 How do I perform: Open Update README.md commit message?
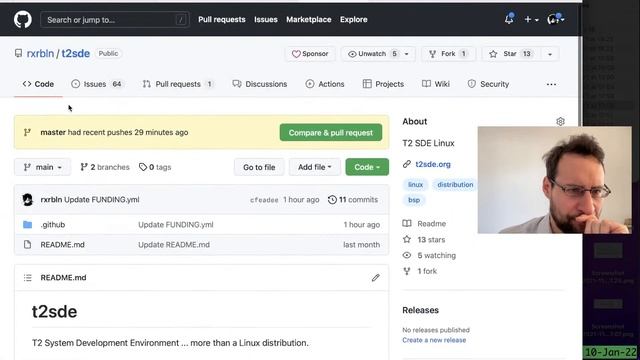[x=174, y=244]
